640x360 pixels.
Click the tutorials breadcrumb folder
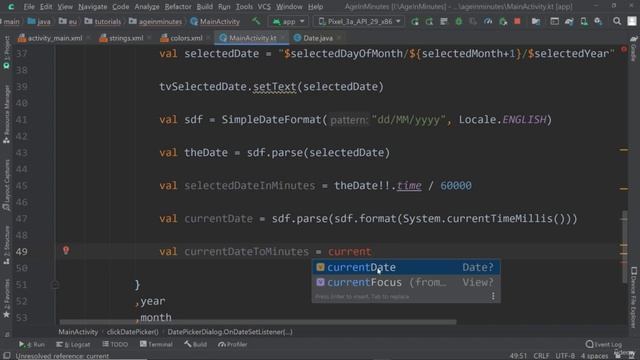pyautogui.click(x=103, y=21)
